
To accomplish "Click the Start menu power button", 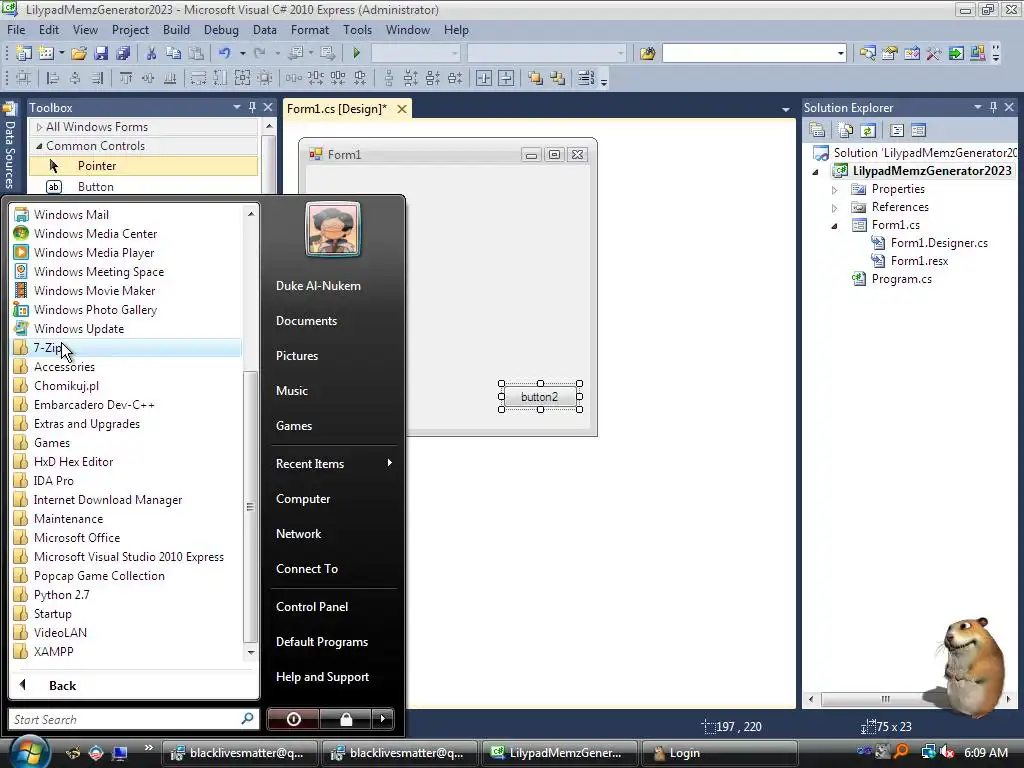I will click(x=293, y=719).
